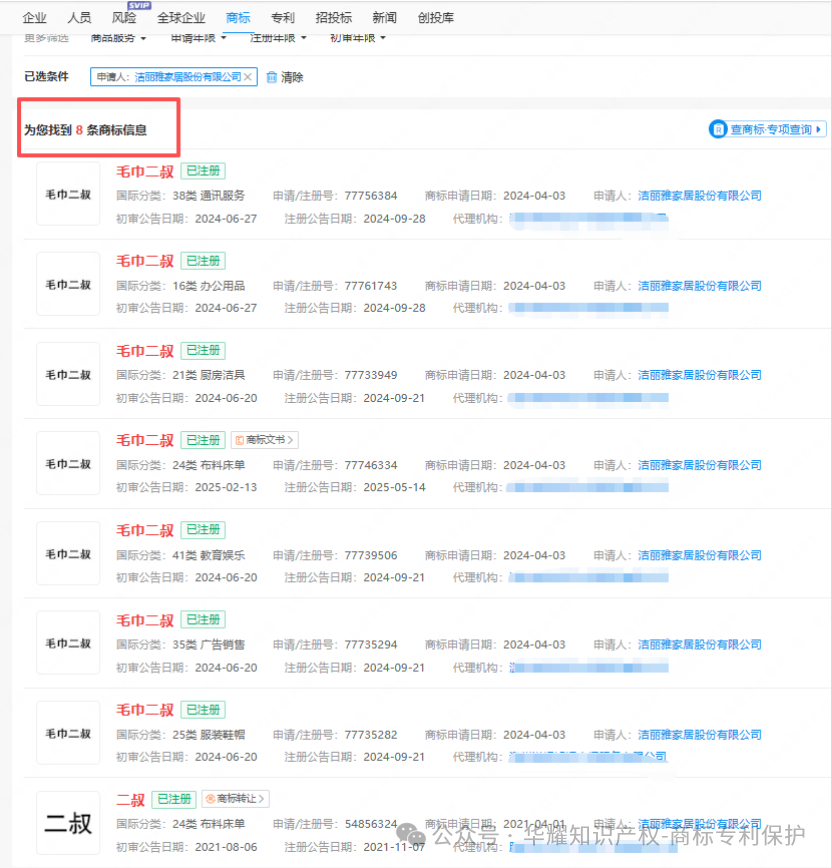Click 已注册 status badge on 二叔 entry
The width and height of the screenshot is (832, 868).
tap(174, 799)
